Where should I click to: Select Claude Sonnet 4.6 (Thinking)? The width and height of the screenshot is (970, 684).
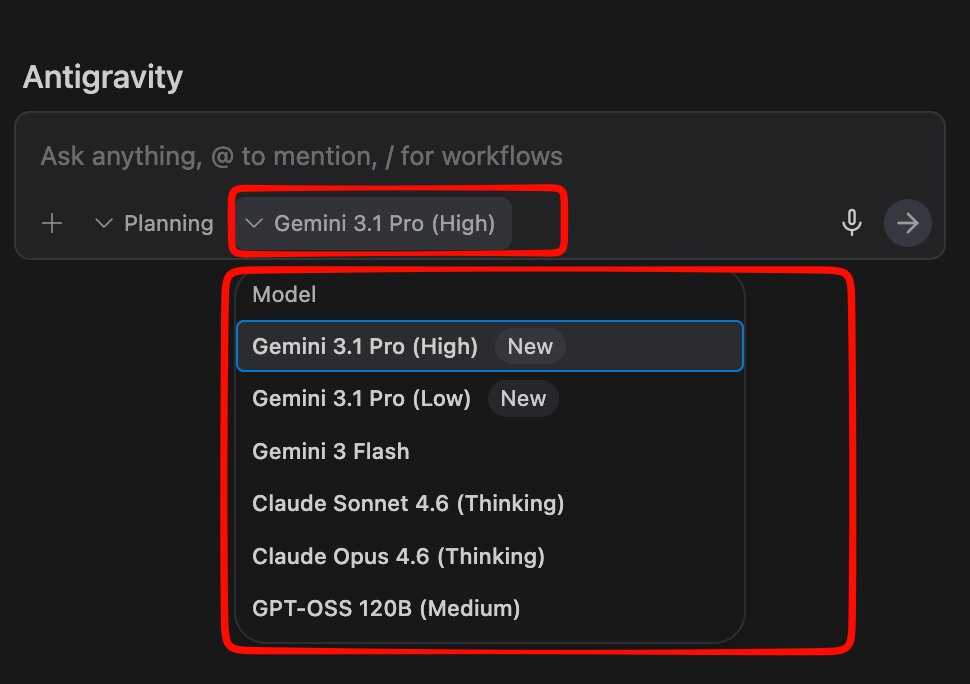pyautogui.click(x=408, y=503)
